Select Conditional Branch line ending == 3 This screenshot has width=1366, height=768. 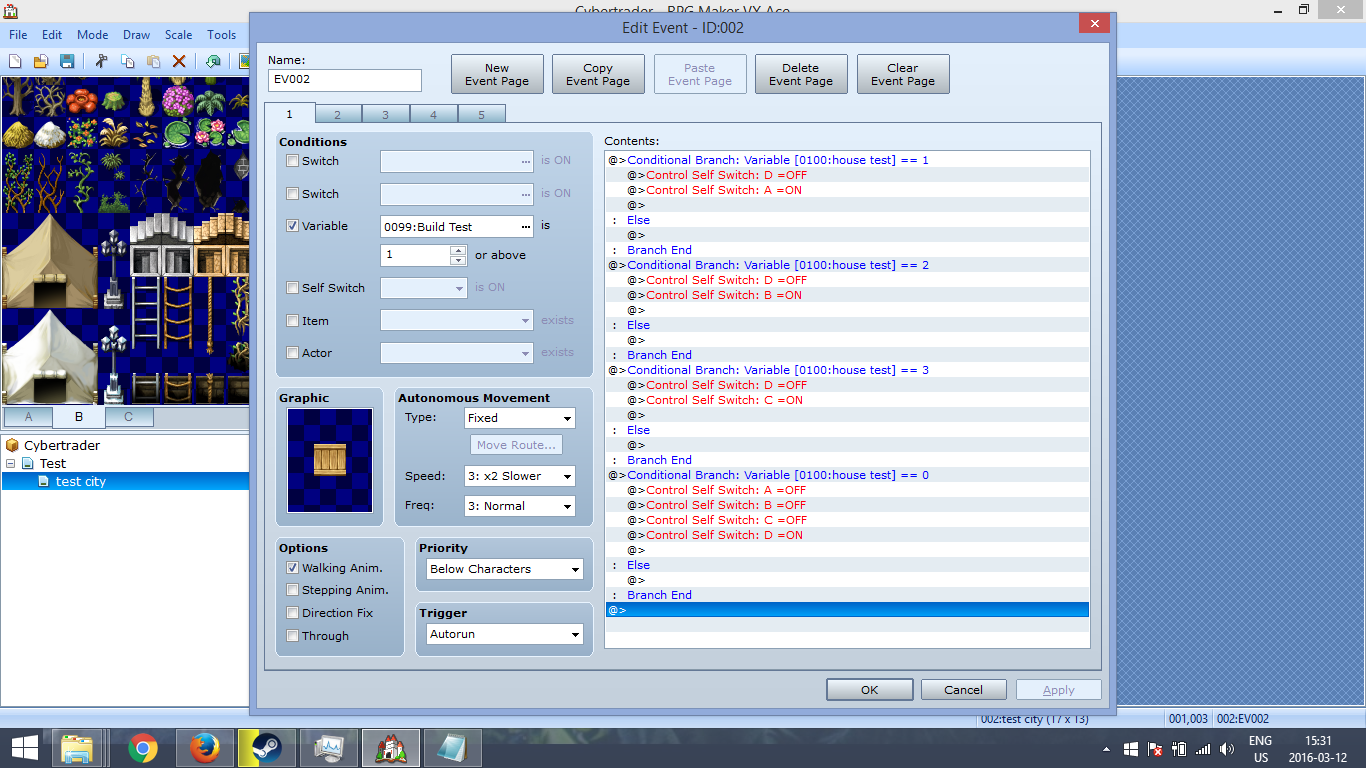[x=847, y=370]
